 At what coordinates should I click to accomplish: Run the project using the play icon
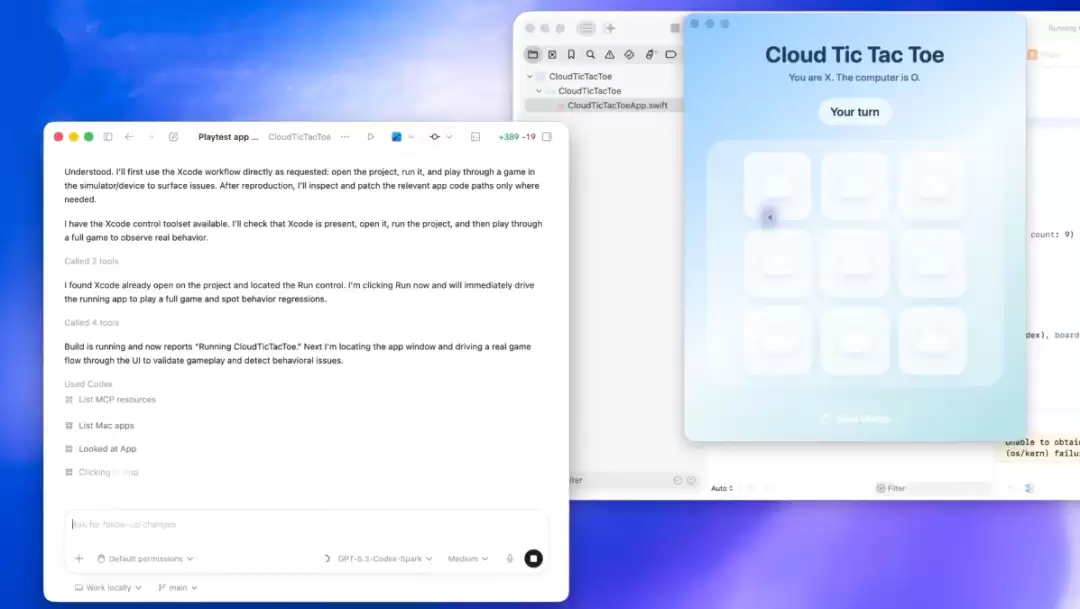click(370, 136)
